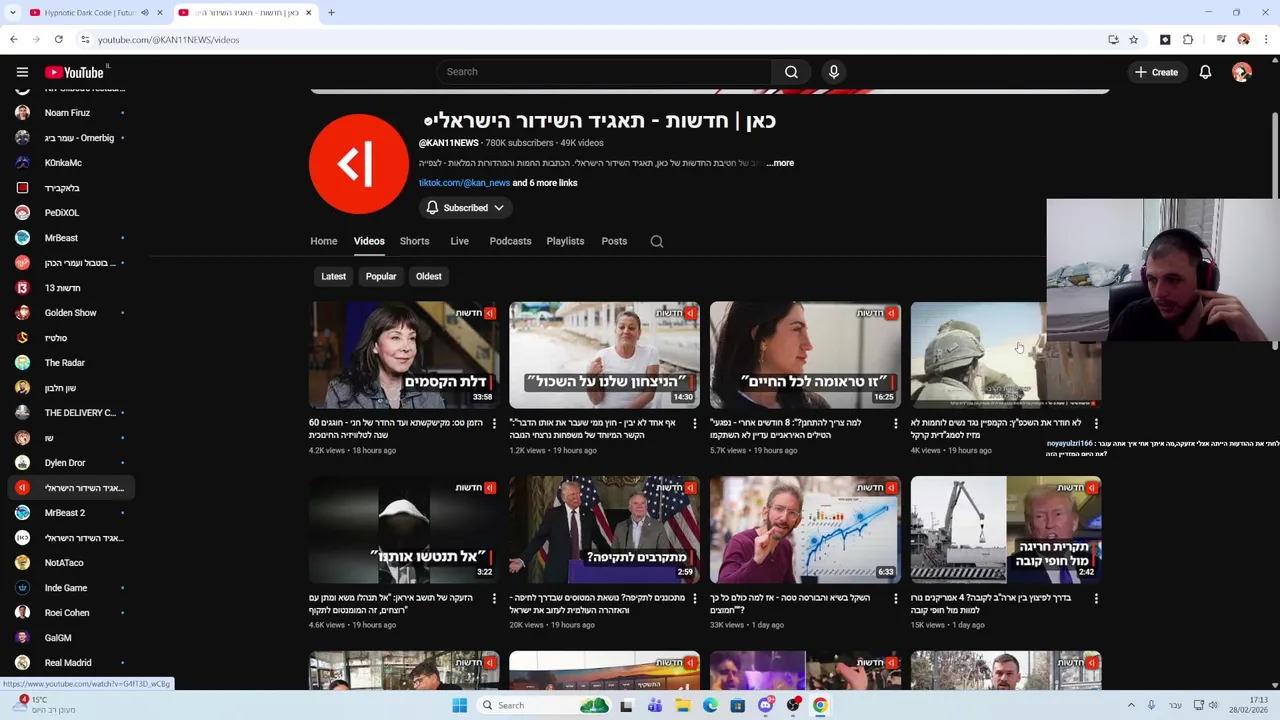
Task: Play the דלת הקסמים video thumbnail
Action: click(404, 355)
